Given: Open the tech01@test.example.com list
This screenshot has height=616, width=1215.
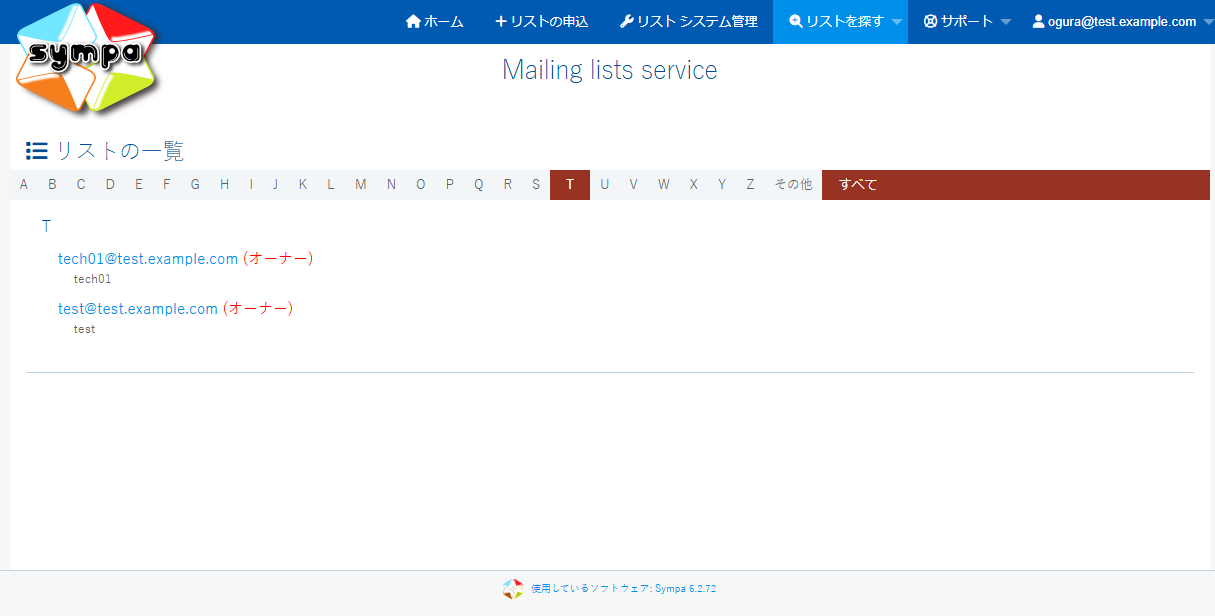Looking at the screenshot, I should coord(148,258).
